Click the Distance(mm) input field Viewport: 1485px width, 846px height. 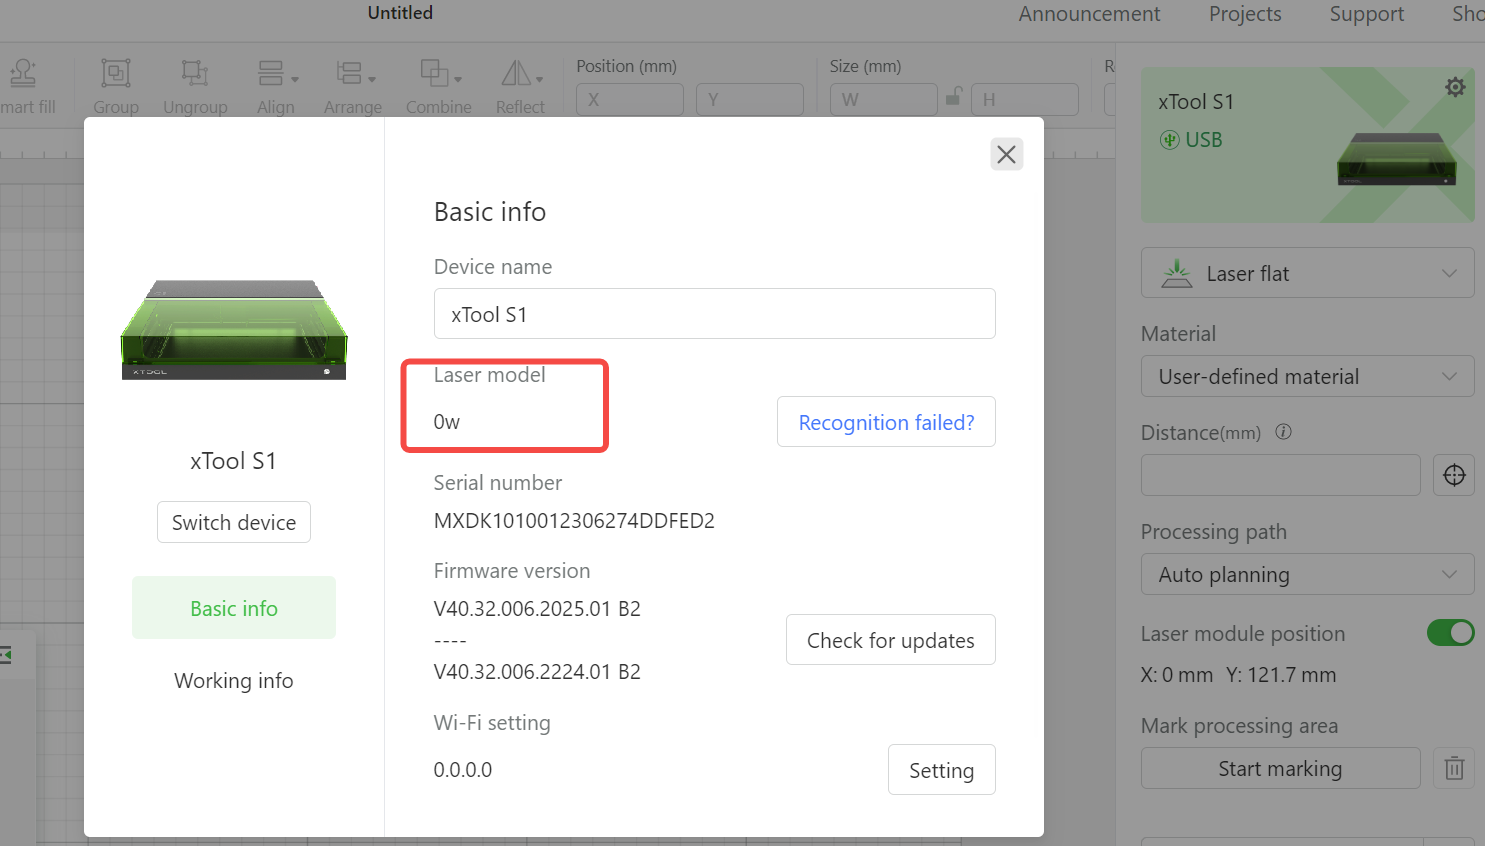[1281, 475]
